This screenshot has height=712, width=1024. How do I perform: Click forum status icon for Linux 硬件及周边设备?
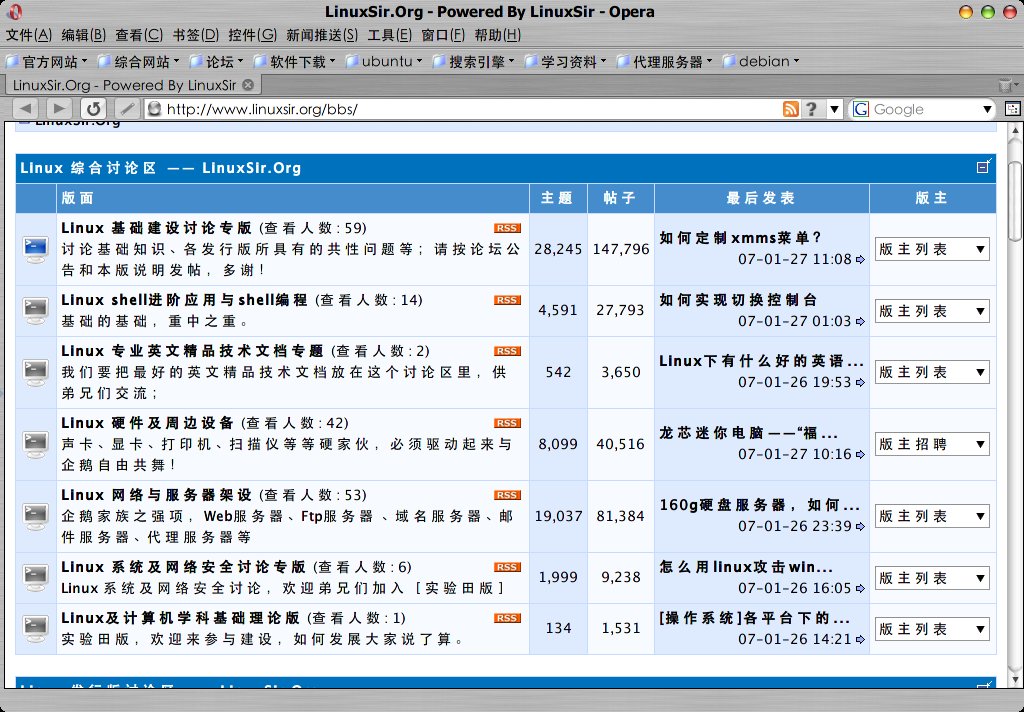point(36,444)
